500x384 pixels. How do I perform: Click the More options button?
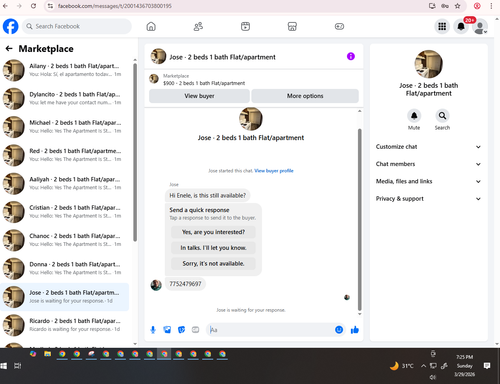tap(305, 96)
